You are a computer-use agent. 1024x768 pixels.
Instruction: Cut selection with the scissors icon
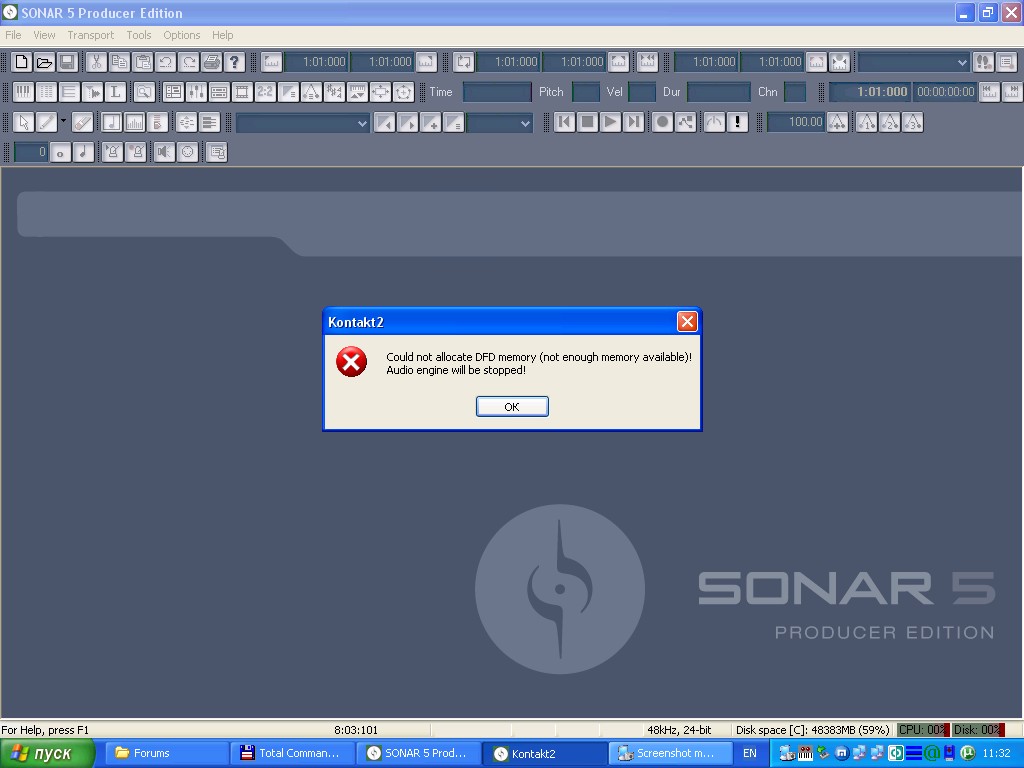96,62
